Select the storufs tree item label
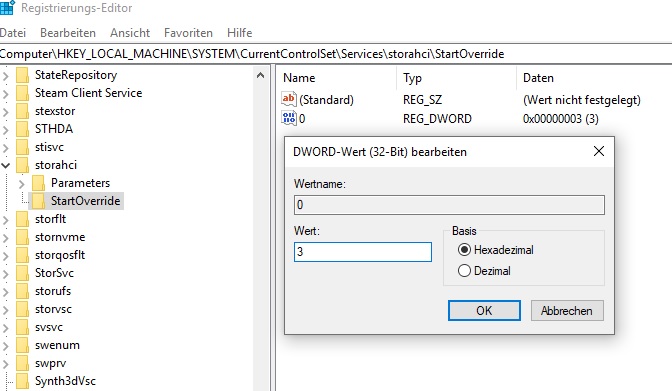This screenshot has width=672, height=391. click(x=53, y=291)
